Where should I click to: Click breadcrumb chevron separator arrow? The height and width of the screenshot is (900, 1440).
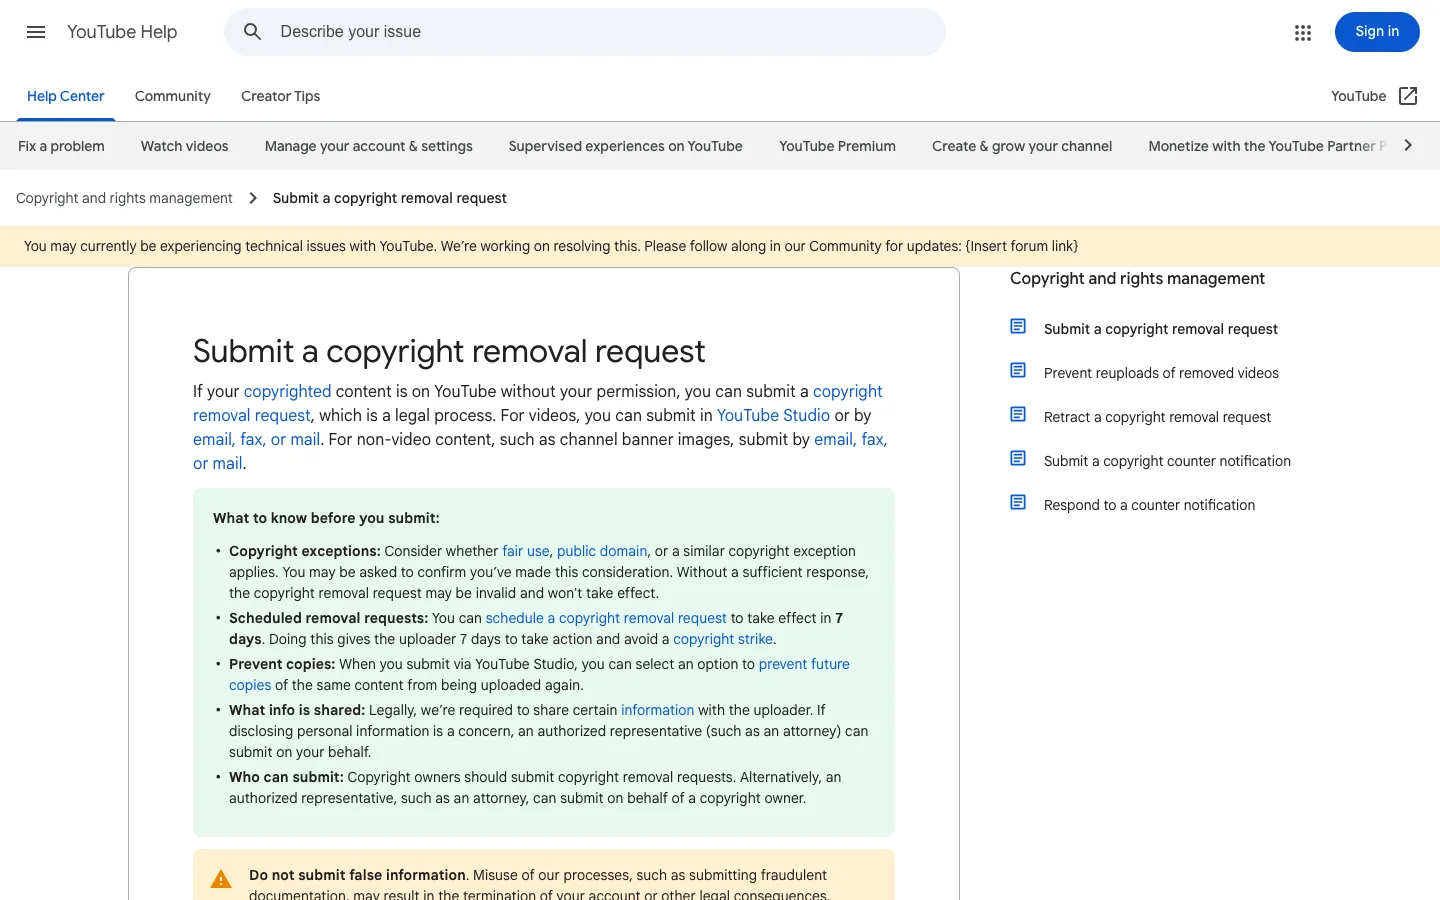(x=253, y=198)
